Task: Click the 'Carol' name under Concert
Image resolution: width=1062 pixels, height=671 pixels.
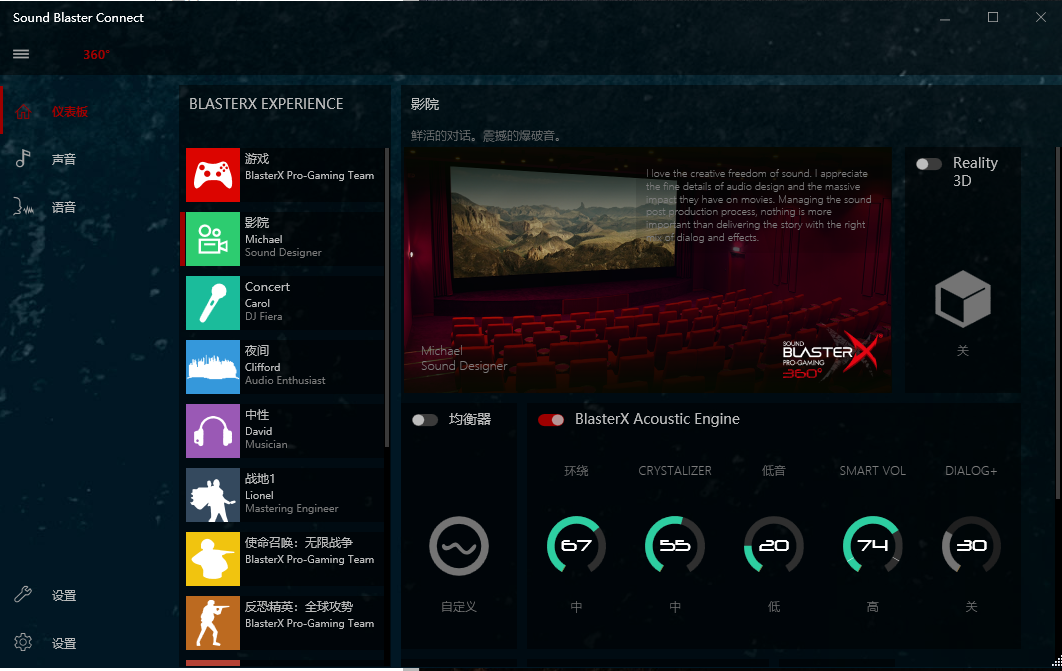Action: (257, 303)
